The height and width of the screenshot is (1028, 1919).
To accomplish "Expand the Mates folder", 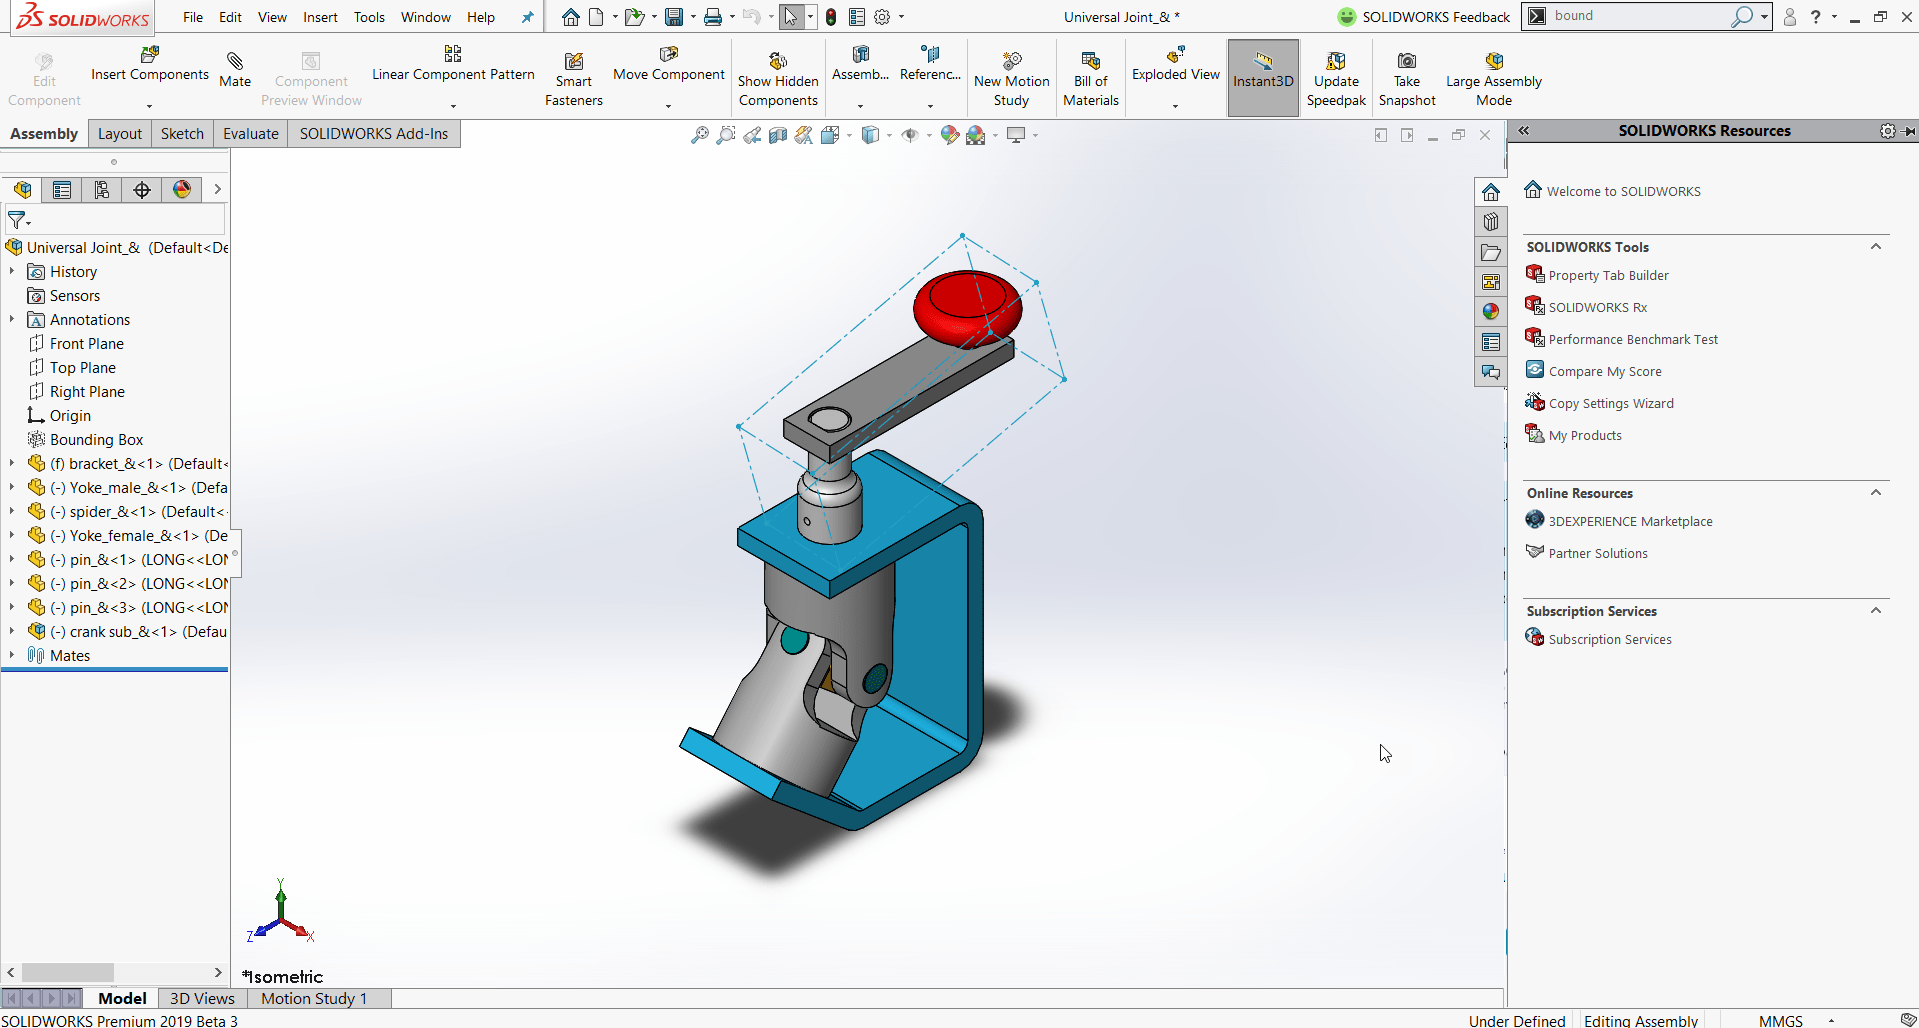I will 13,655.
